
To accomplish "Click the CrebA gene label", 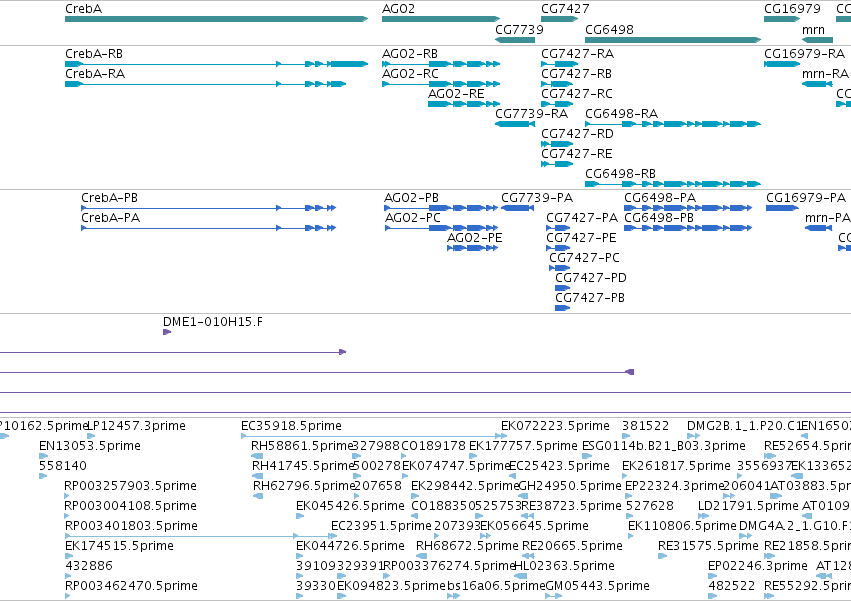I will (83, 9).
